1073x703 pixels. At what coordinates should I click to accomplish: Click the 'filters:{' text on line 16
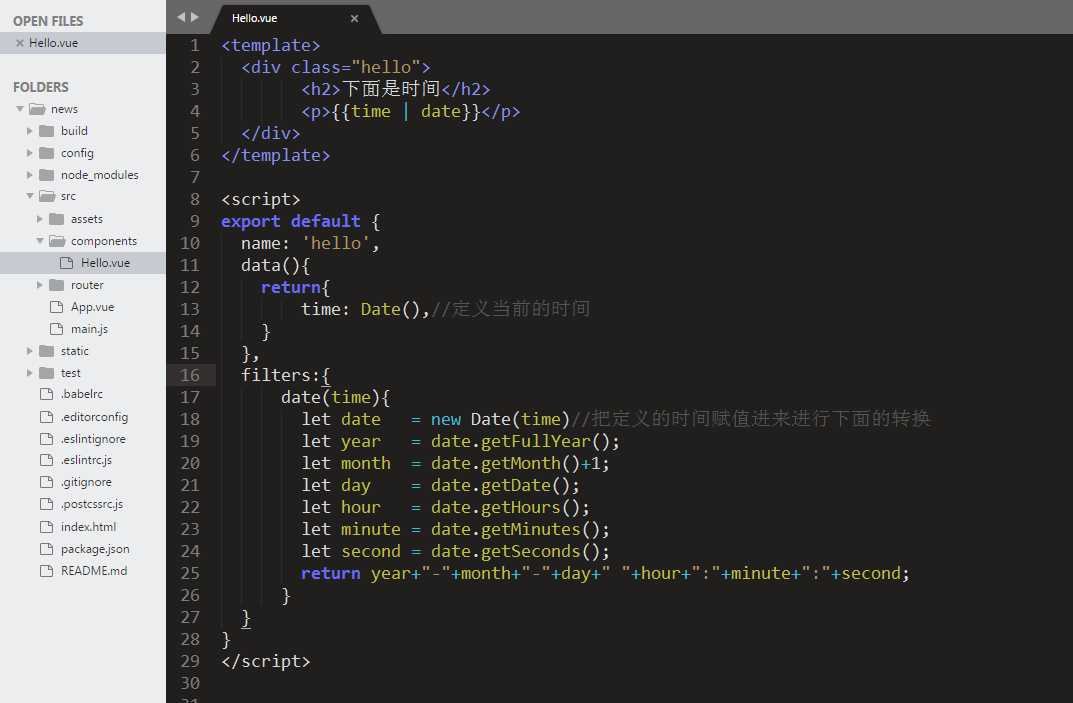click(x=286, y=375)
